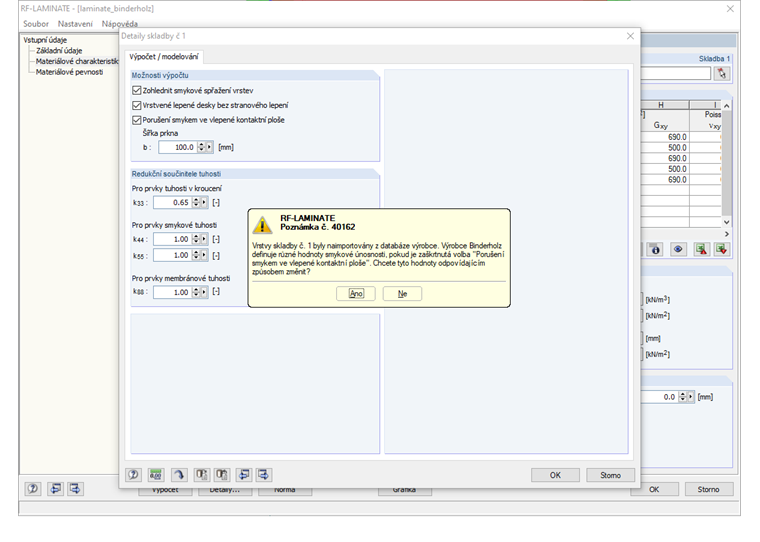Image resolution: width=760 pixels, height=542 pixels.
Task: Click the second save-settings icon in the dialog toolbar
Action: pyautogui.click(x=222, y=475)
